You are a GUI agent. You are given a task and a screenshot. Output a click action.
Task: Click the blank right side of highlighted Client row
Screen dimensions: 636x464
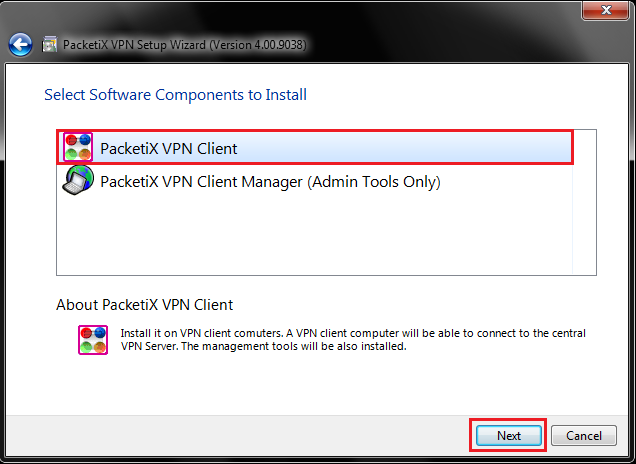(x=404, y=148)
